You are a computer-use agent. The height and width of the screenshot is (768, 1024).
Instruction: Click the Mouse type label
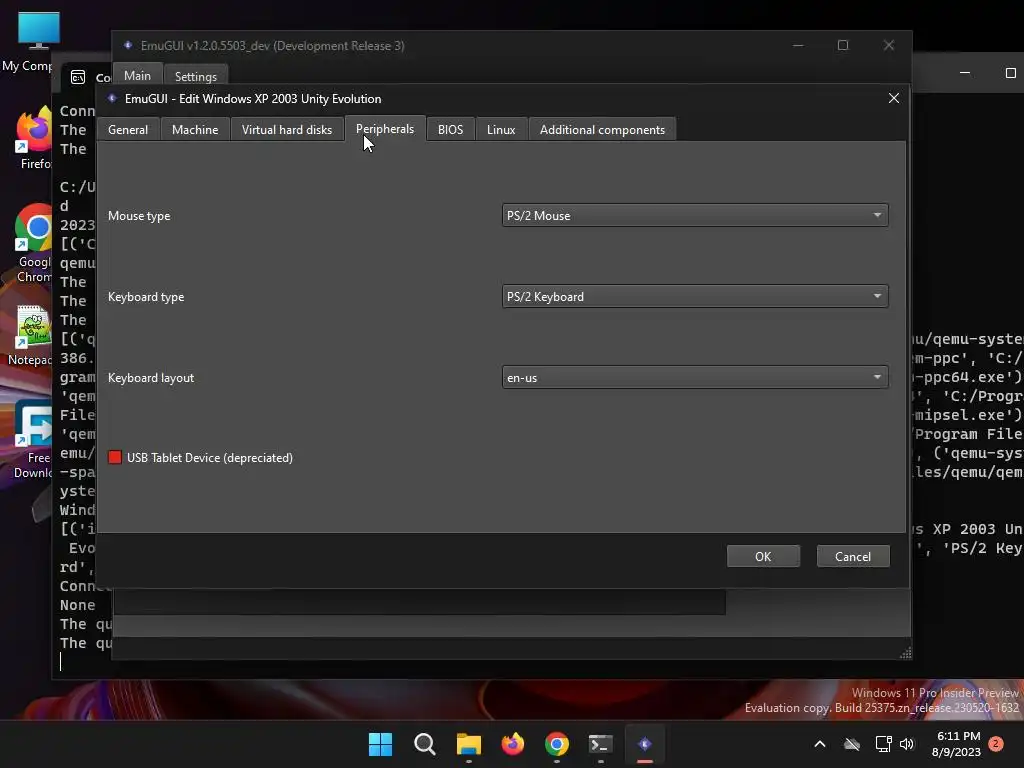pos(139,216)
